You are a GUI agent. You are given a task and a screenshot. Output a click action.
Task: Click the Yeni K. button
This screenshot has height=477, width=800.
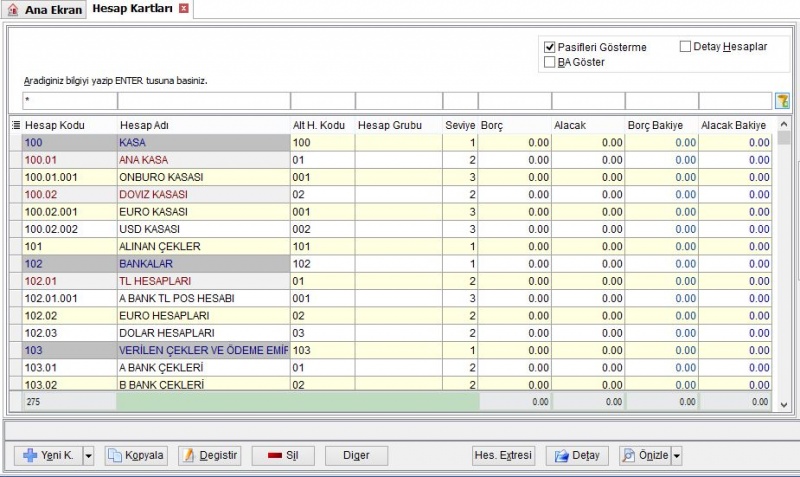48,455
